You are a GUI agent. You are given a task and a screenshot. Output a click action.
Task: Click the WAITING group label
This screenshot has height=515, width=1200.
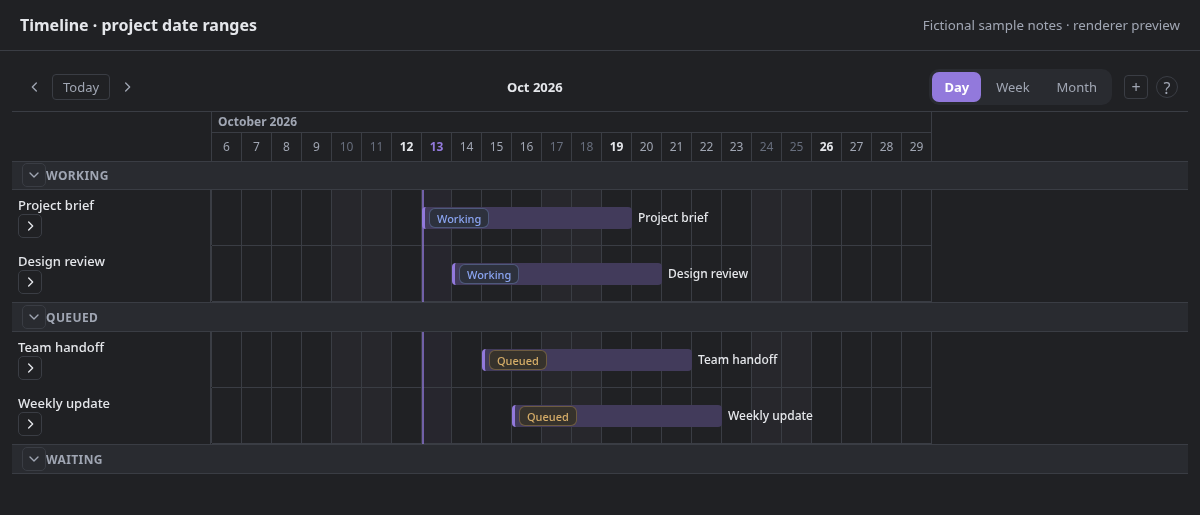point(74,459)
